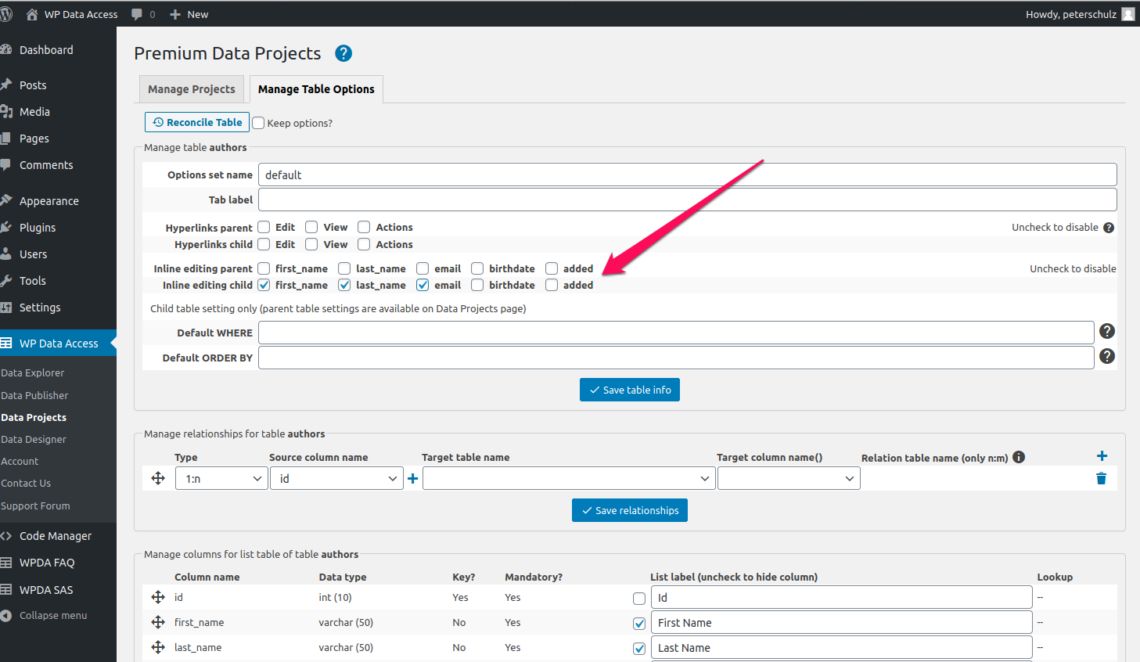Open the Source column name dropdown
The height and width of the screenshot is (662, 1140).
coord(337,478)
